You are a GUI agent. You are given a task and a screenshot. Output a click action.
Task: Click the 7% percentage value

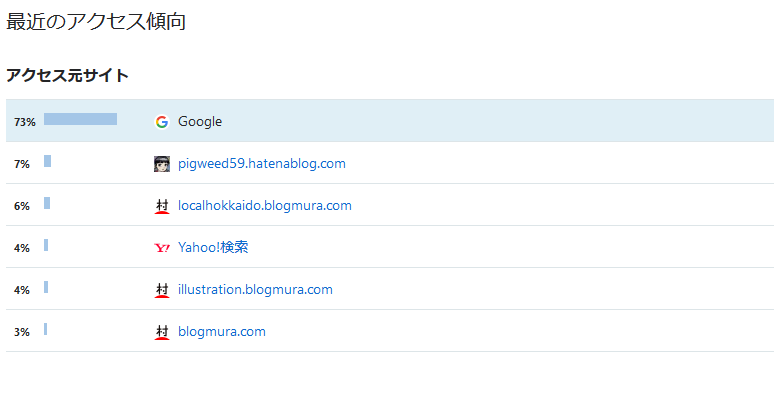[21, 164]
